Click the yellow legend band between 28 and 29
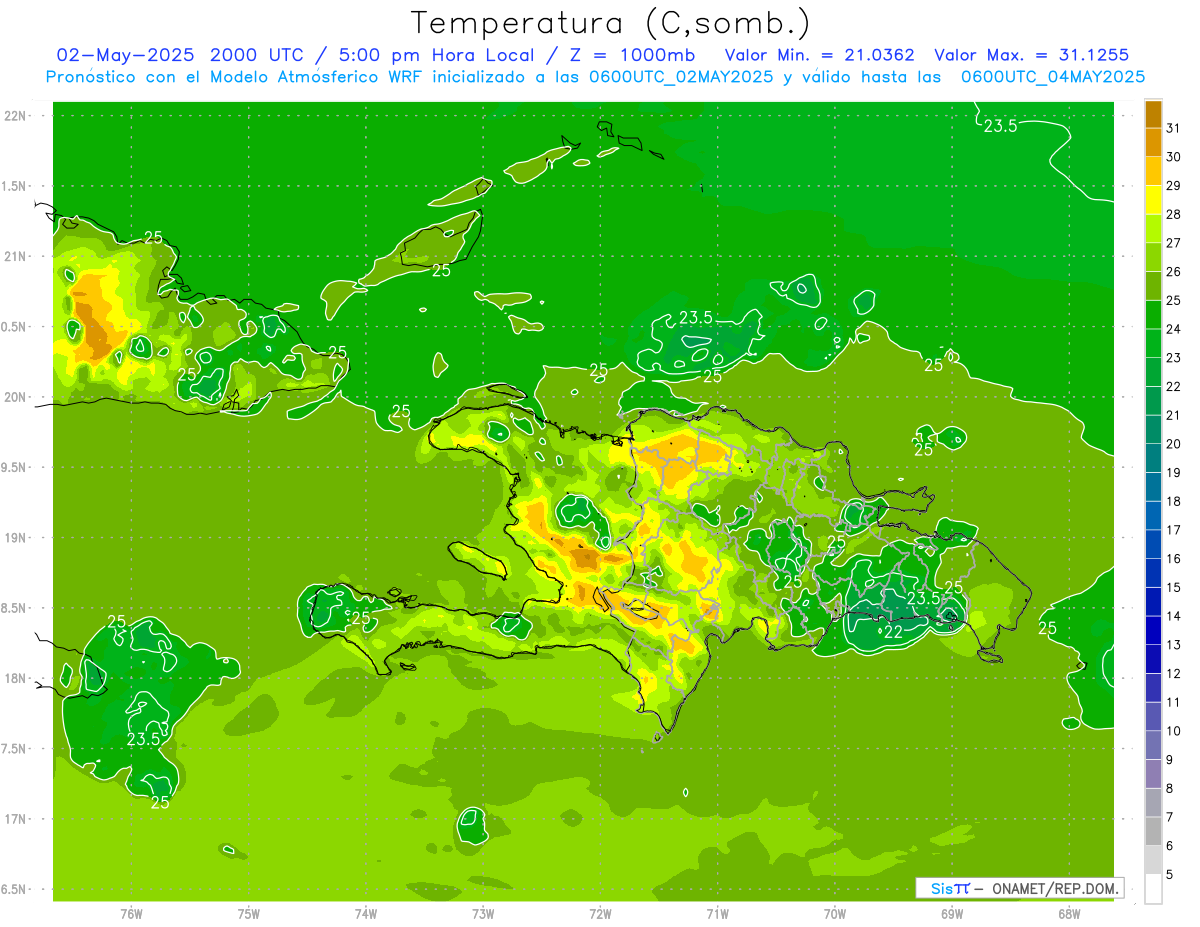Screen dimensions: 1200x927 tap(1153, 200)
